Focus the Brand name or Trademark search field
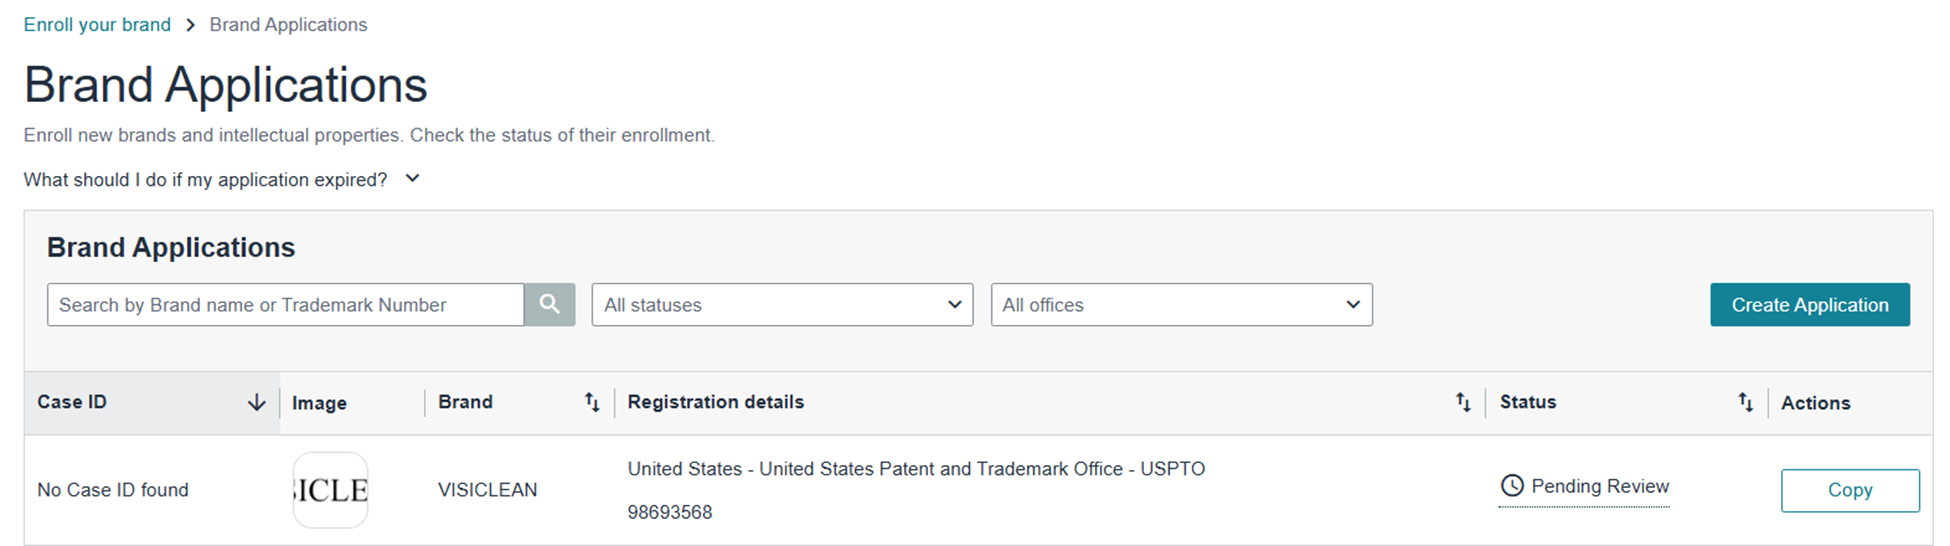 click(285, 305)
